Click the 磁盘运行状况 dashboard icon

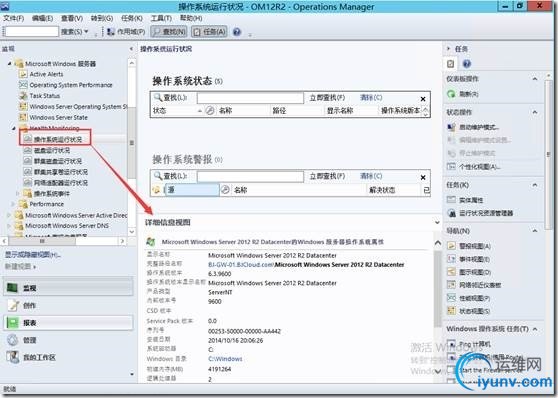coord(28,150)
